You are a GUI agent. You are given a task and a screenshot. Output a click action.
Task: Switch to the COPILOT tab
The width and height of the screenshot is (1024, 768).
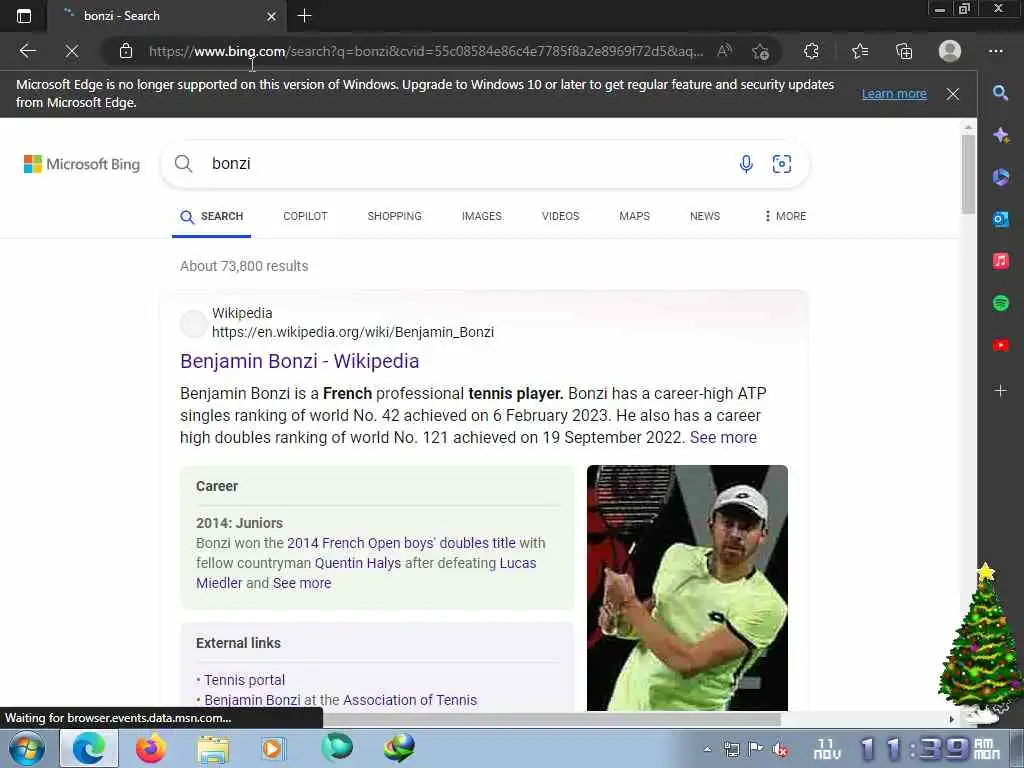point(305,216)
